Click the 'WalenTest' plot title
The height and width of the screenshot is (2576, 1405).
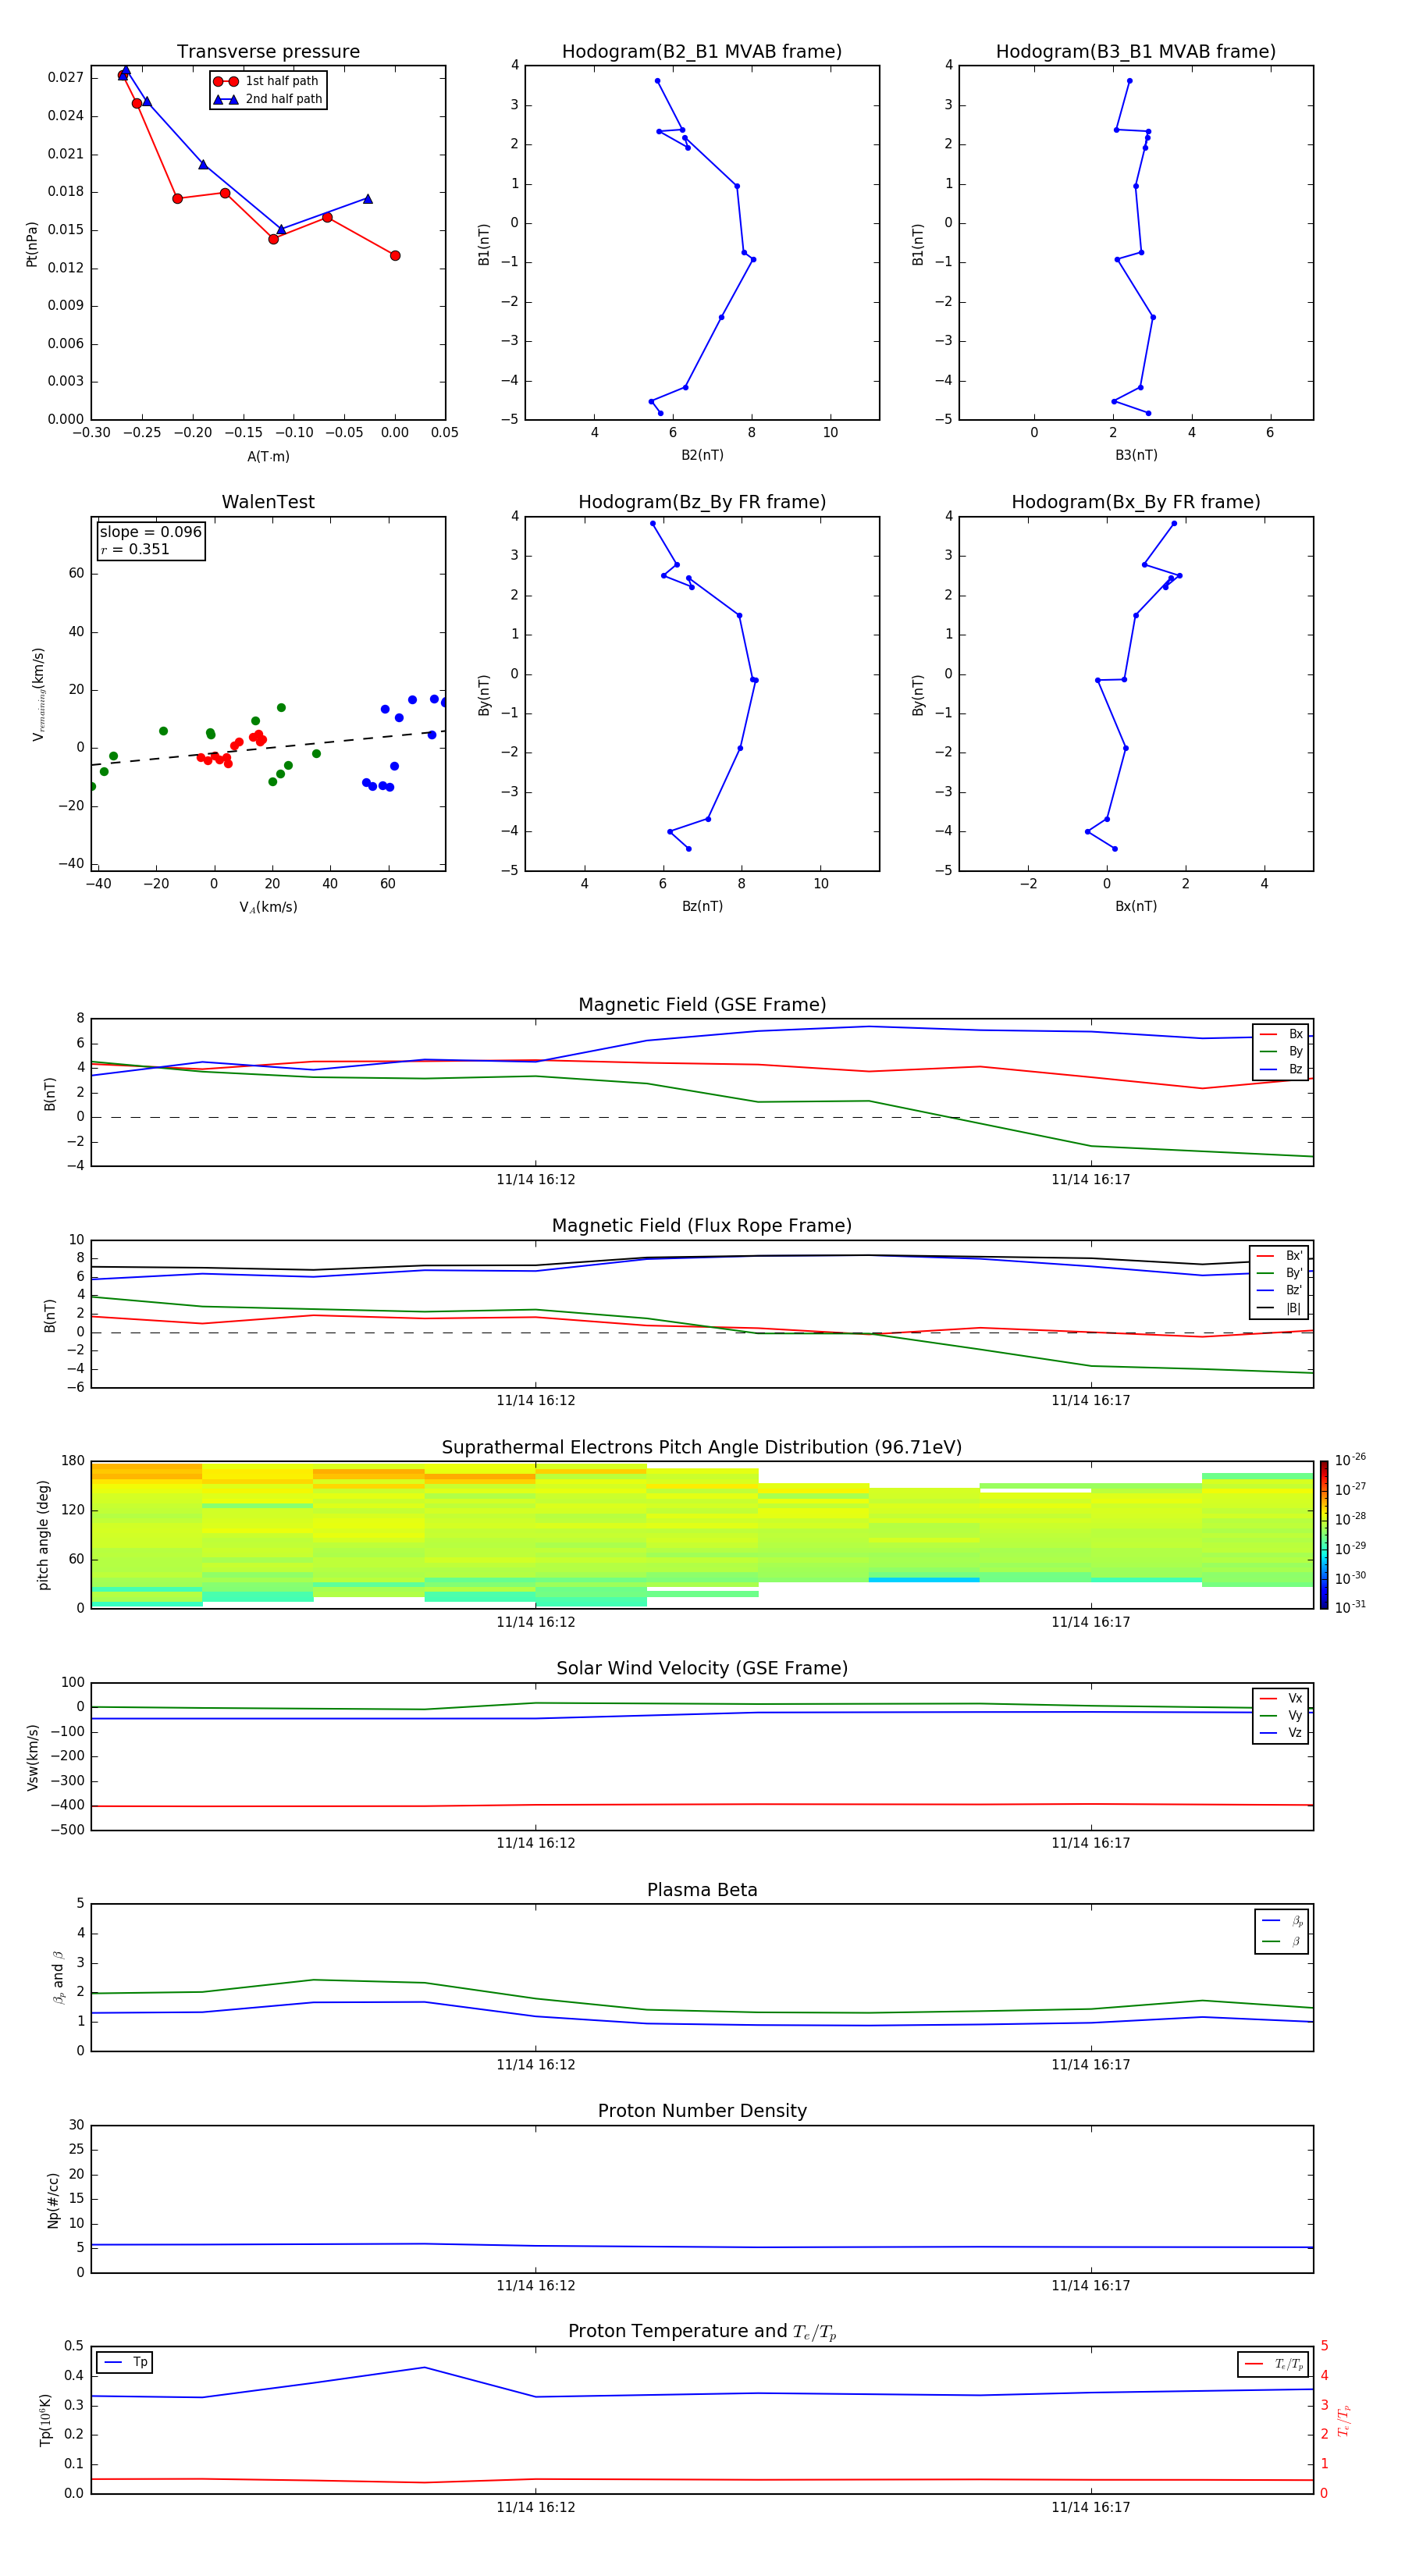point(268,502)
